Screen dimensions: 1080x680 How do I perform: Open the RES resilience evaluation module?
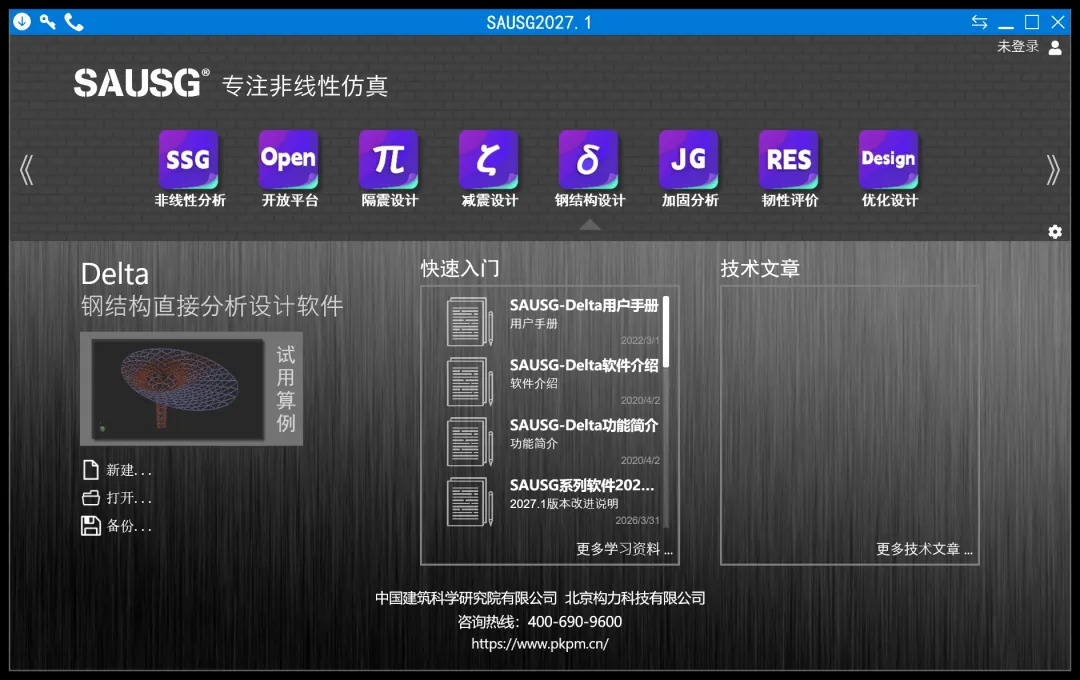pos(789,159)
